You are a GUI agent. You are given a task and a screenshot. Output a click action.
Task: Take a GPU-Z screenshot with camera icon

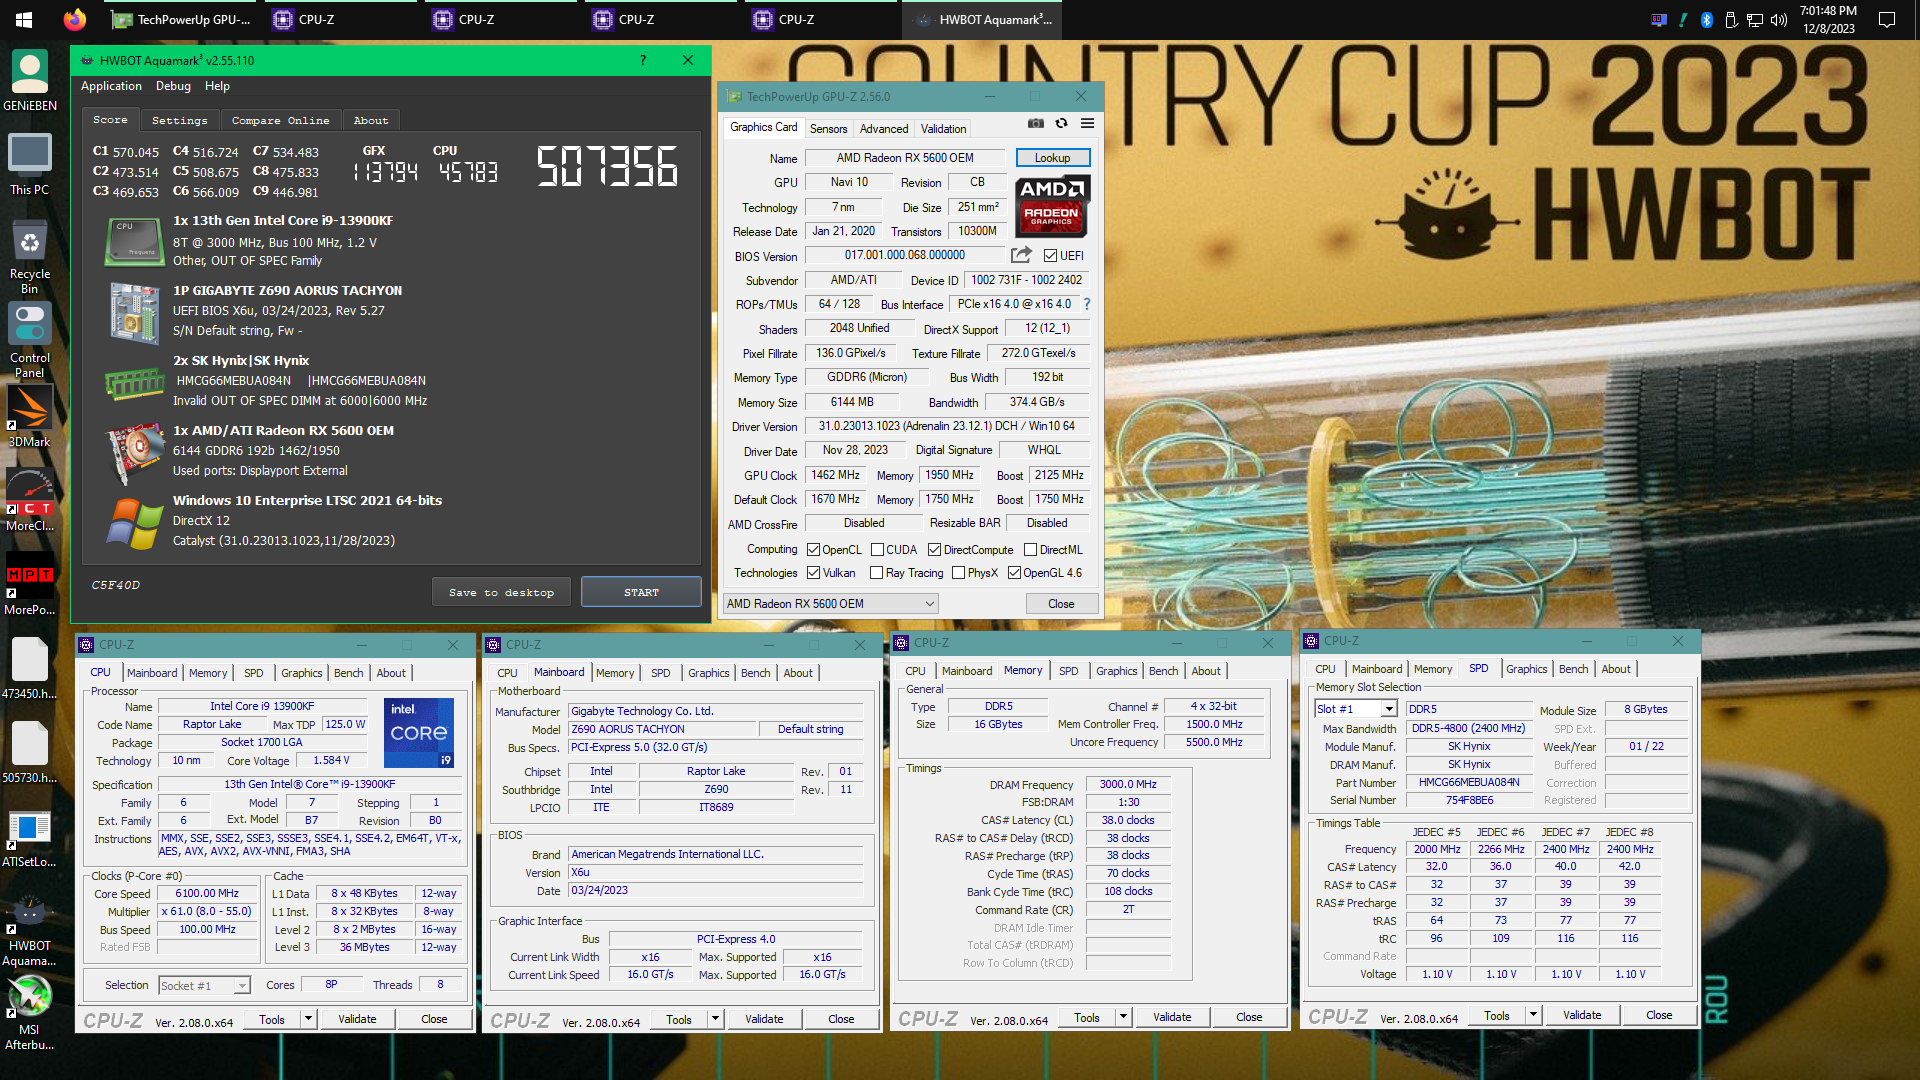pyautogui.click(x=1036, y=124)
